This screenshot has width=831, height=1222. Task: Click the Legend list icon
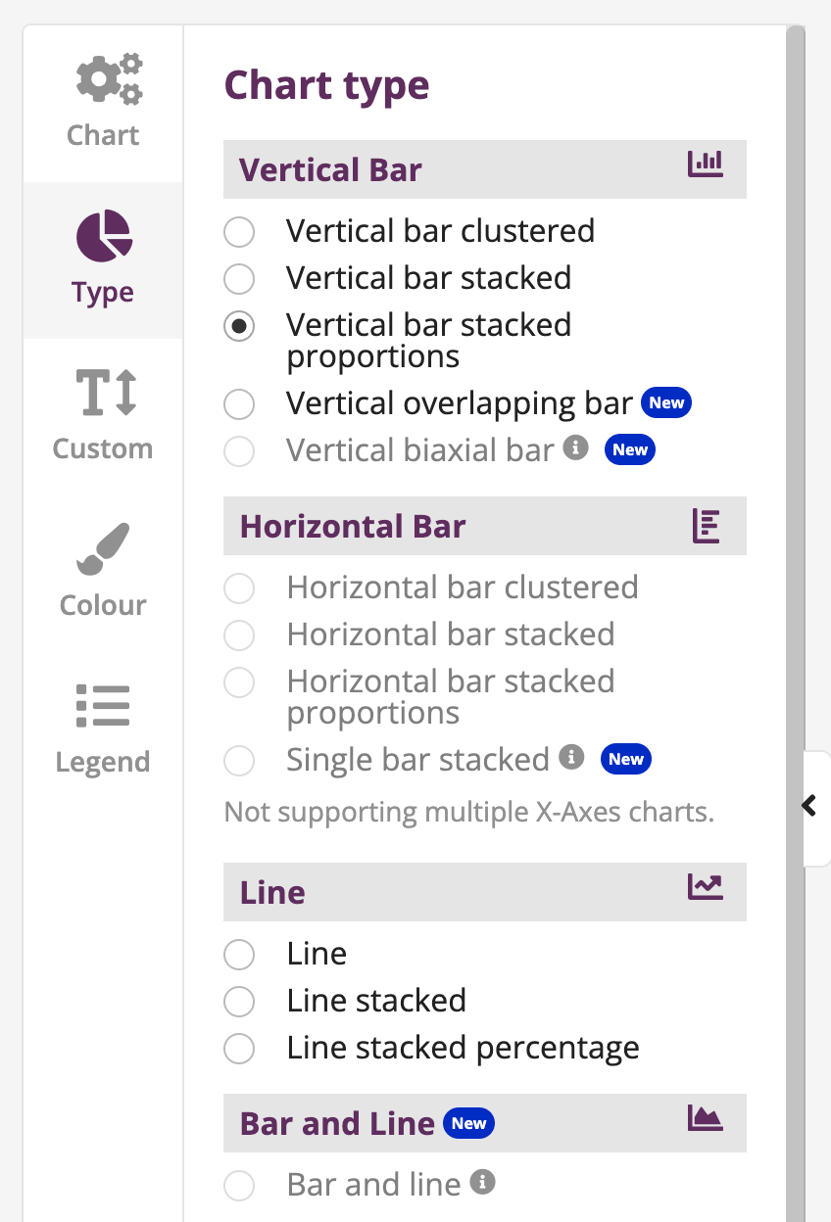tap(101, 705)
